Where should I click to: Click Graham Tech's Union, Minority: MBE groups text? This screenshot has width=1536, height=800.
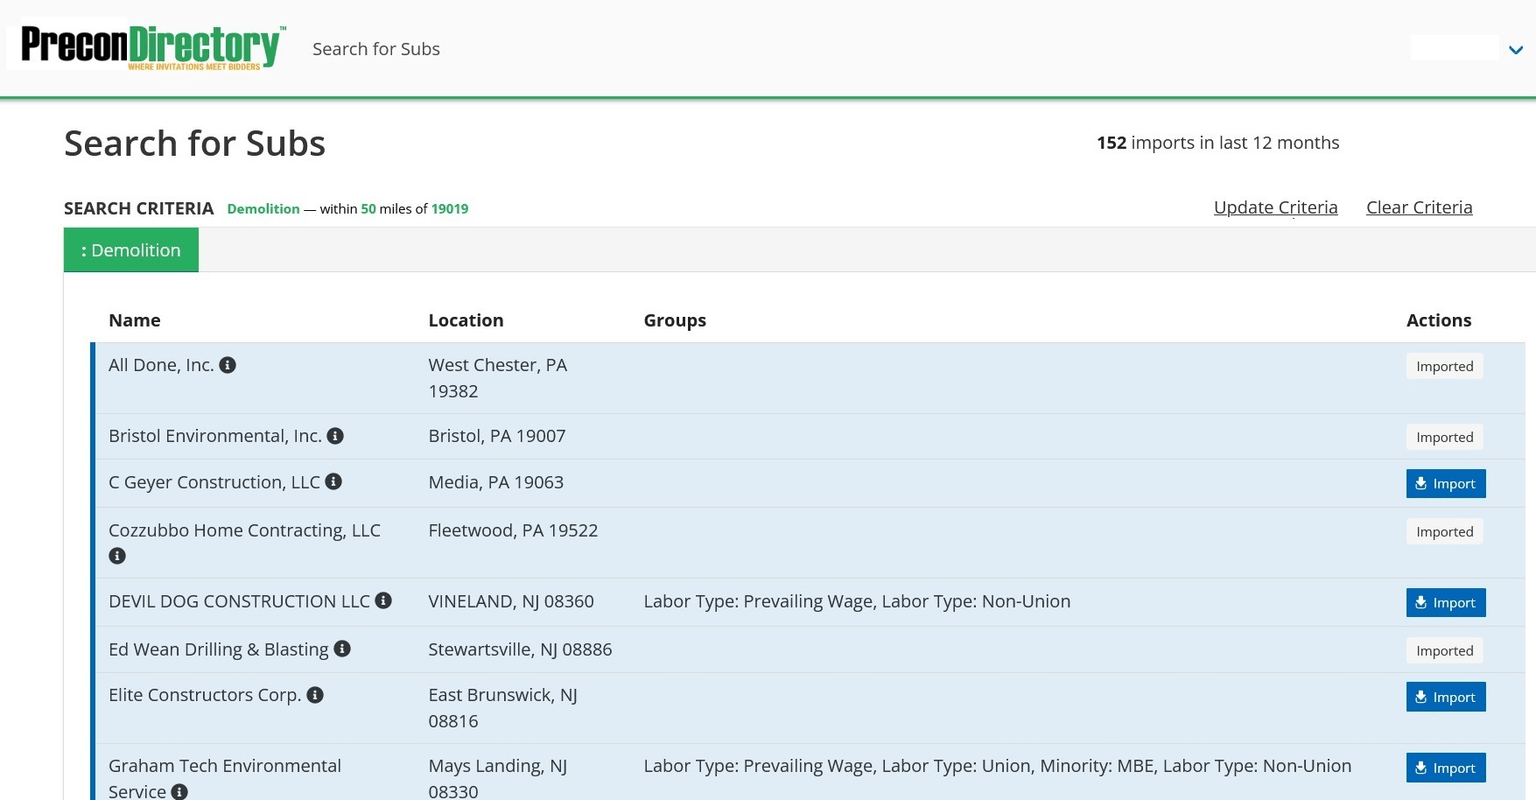(997, 766)
